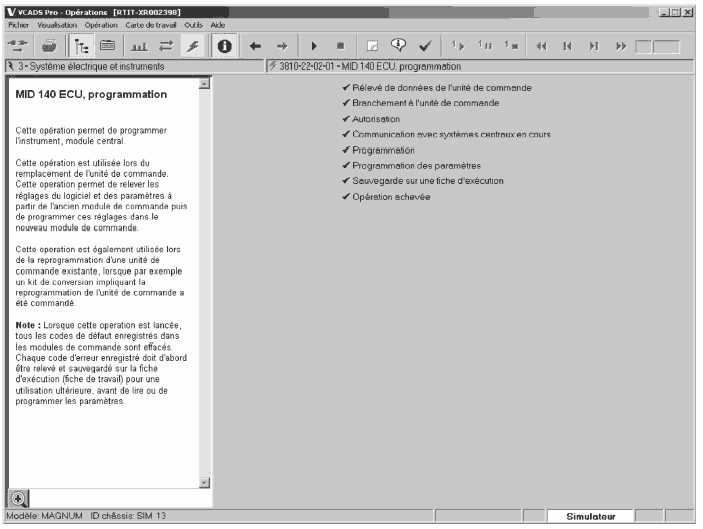The height and width of the screenshot is (529, 703).
Task: Click the tree structure view icon
Action: [x=86, y=46]
